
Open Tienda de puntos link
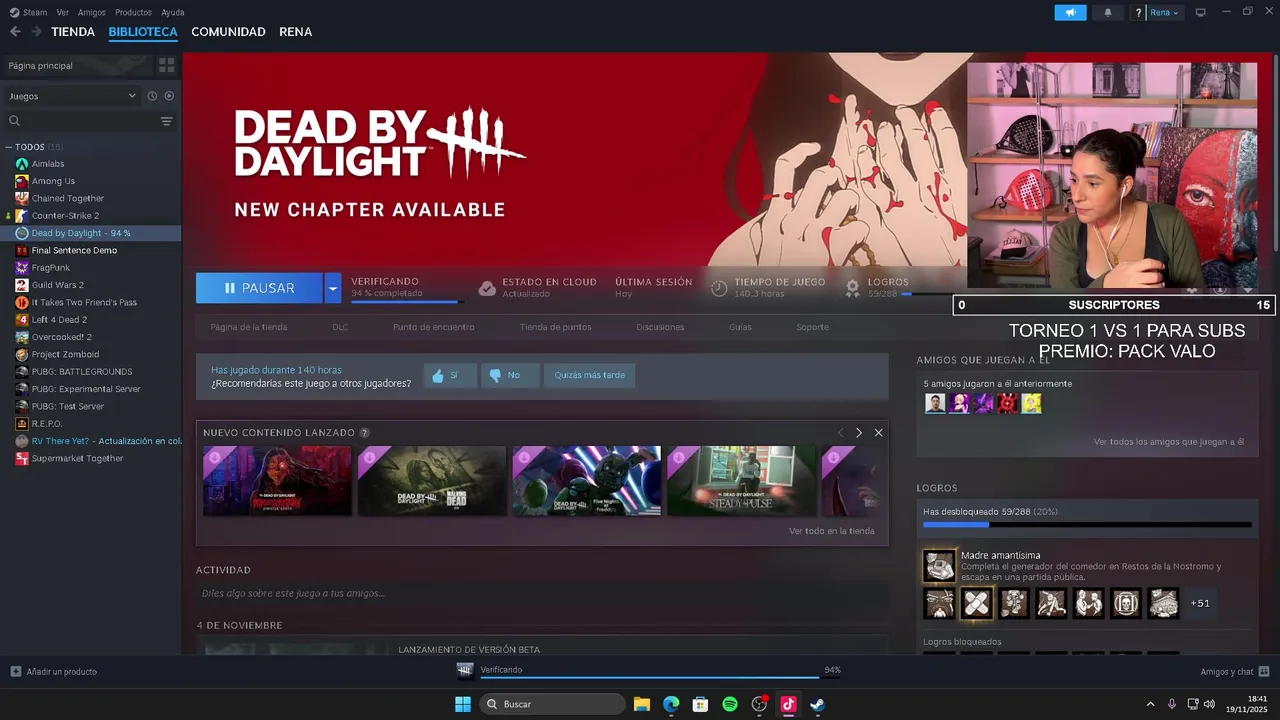pos(555,327)
